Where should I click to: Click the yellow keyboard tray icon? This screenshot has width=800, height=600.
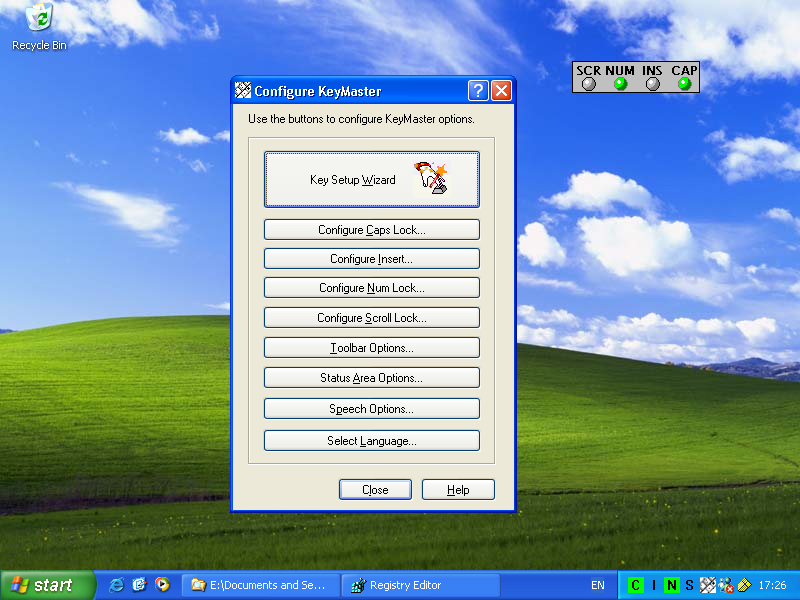point(744,585)
